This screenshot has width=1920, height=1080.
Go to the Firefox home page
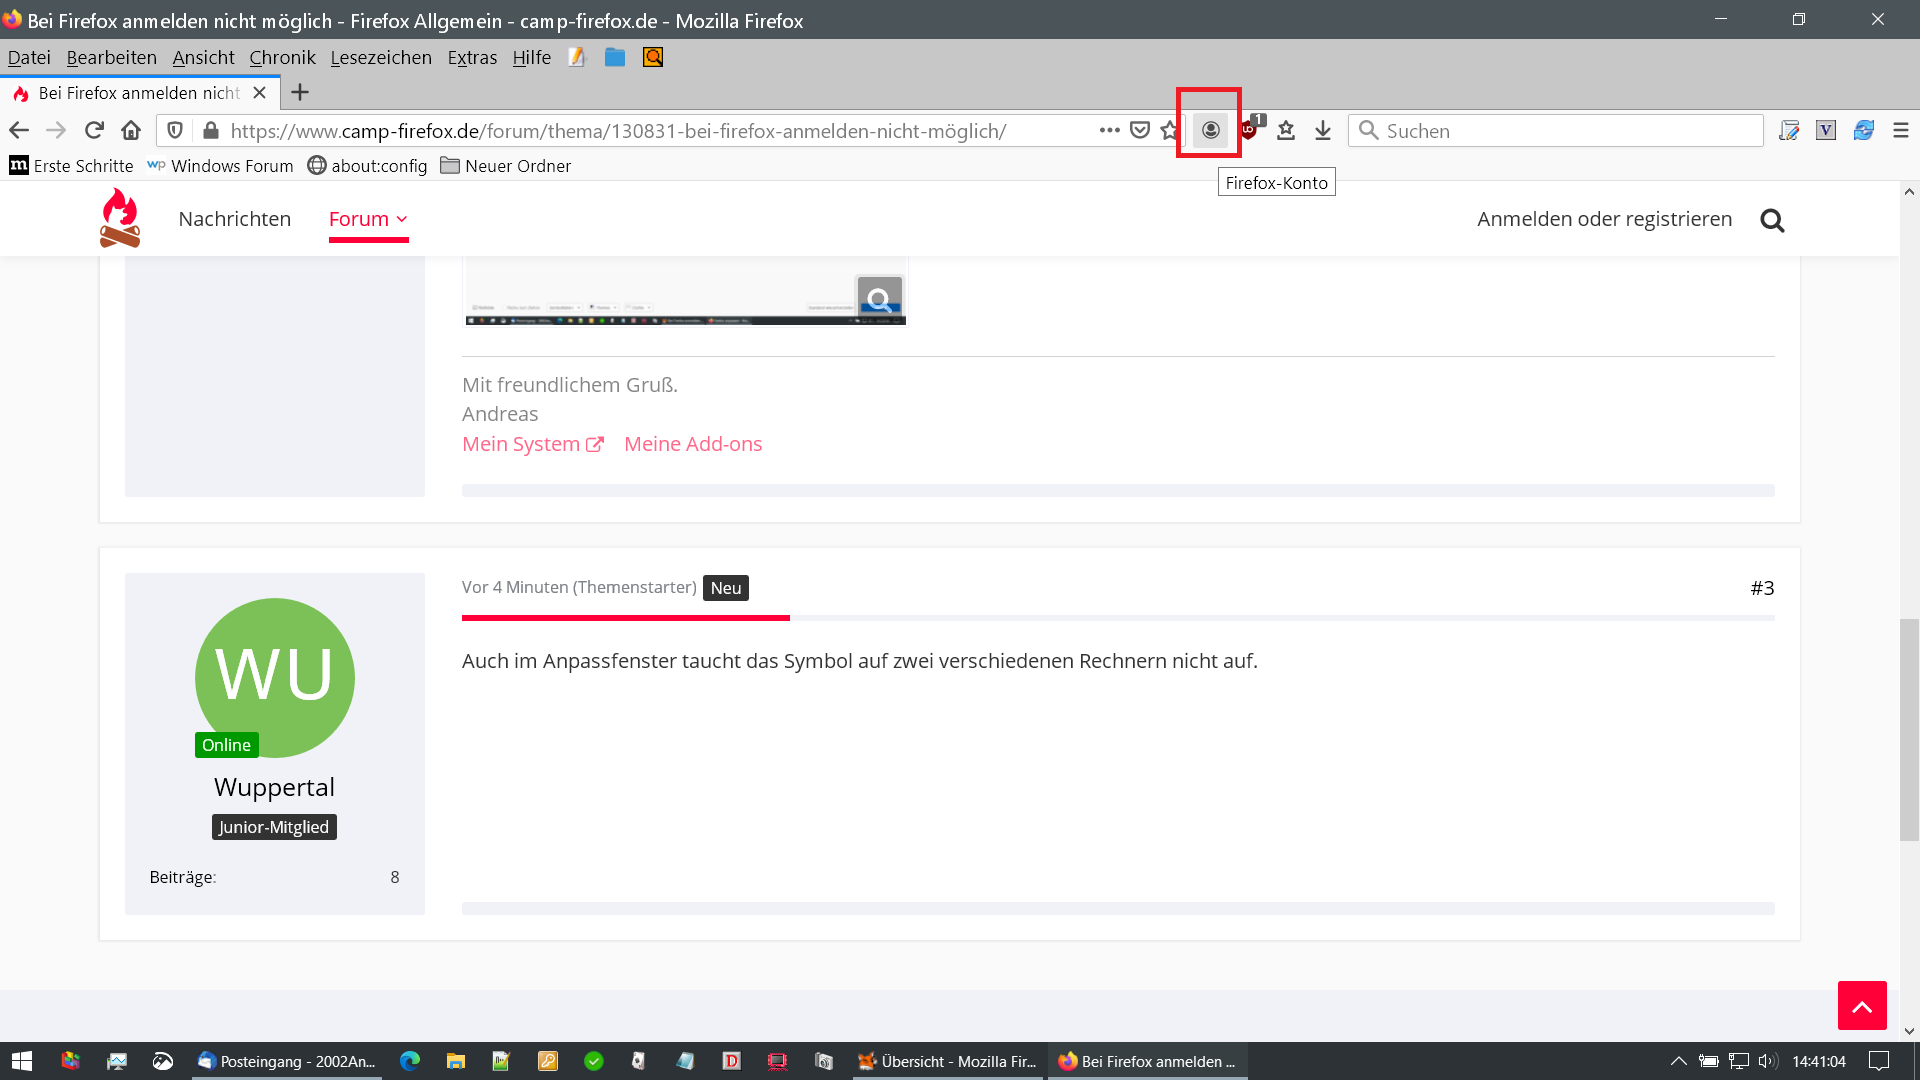tap(131, 130)
